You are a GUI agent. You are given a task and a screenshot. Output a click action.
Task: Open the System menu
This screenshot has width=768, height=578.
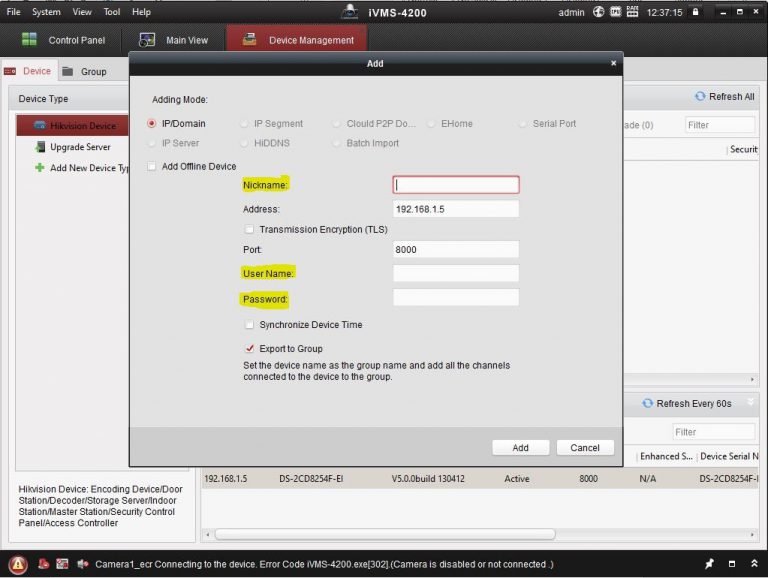pos(46,12)
